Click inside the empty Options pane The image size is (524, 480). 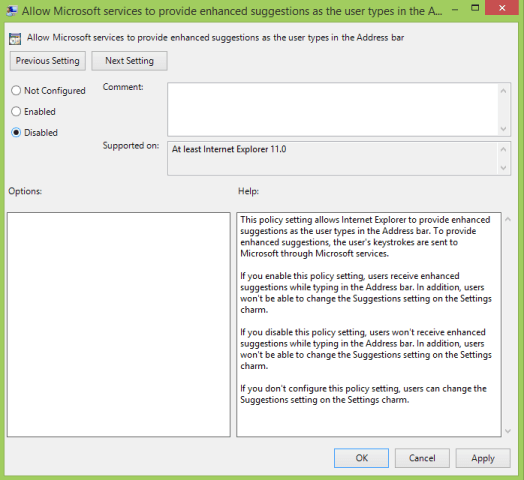click(x=119, y=324)
